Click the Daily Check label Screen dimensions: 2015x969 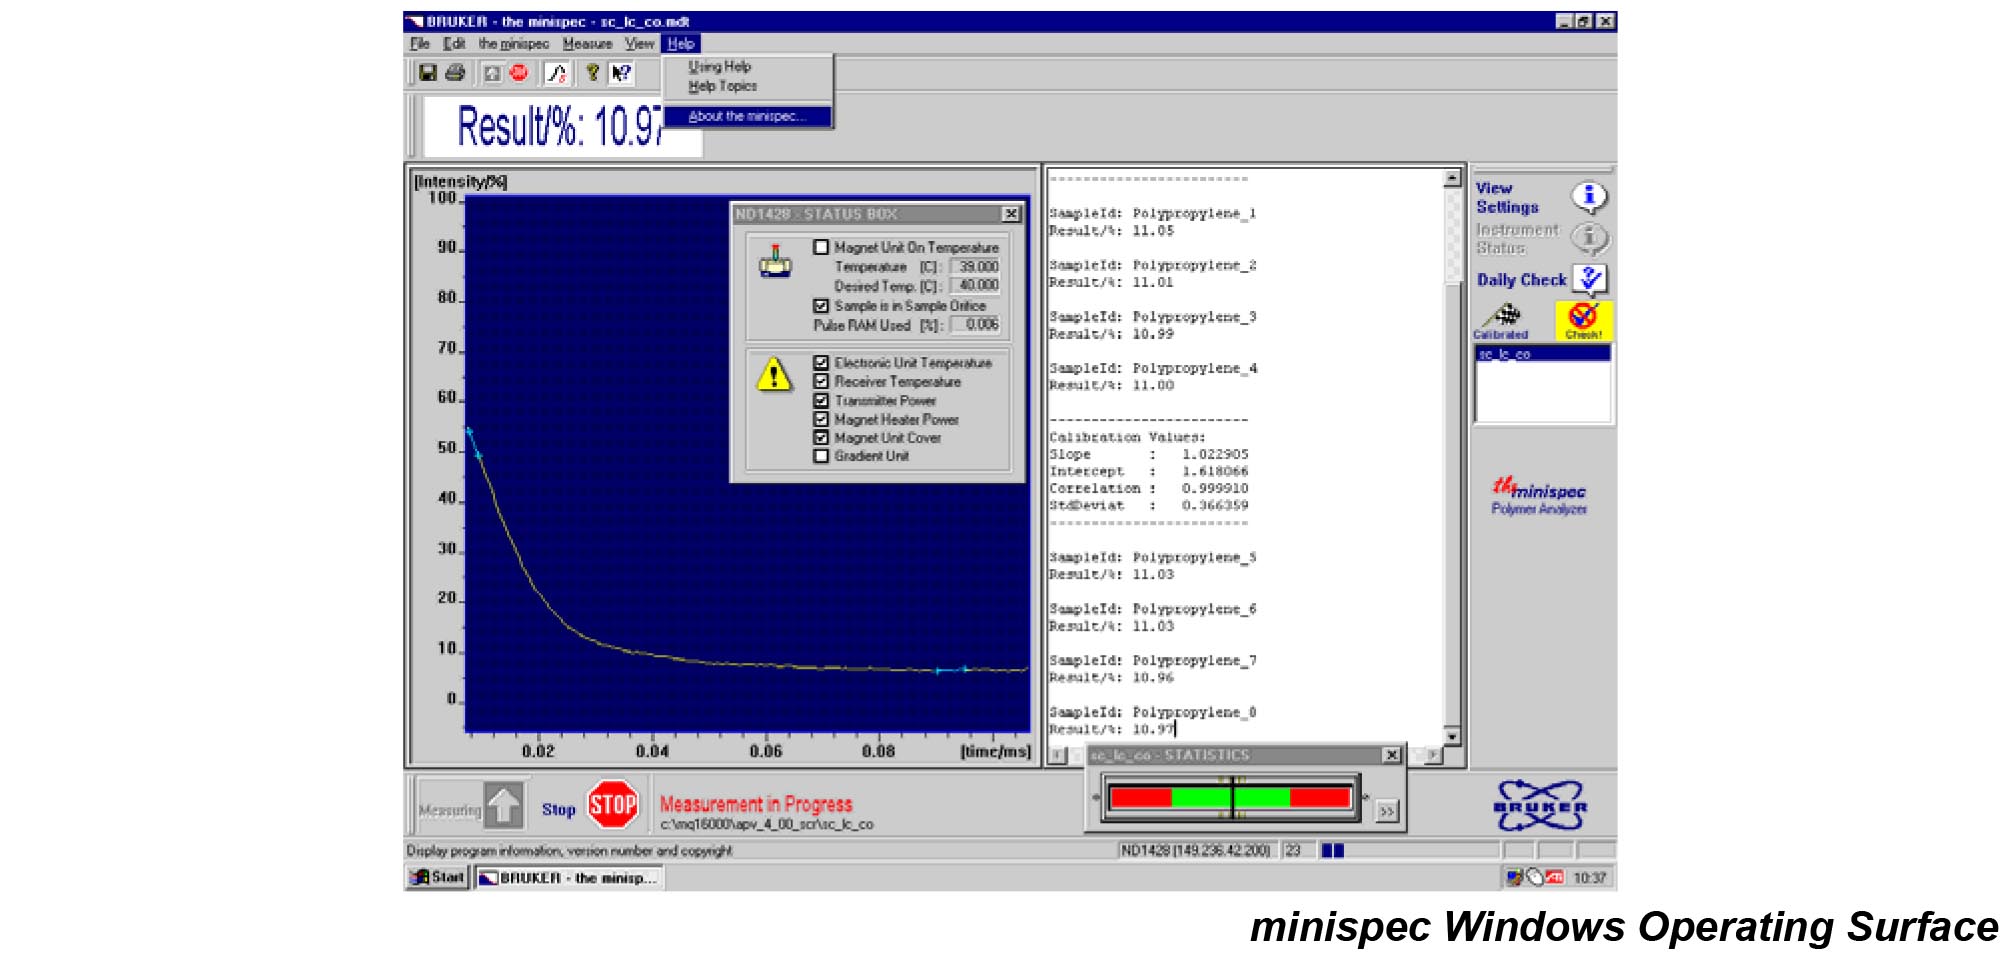(x=1521, y=280)
